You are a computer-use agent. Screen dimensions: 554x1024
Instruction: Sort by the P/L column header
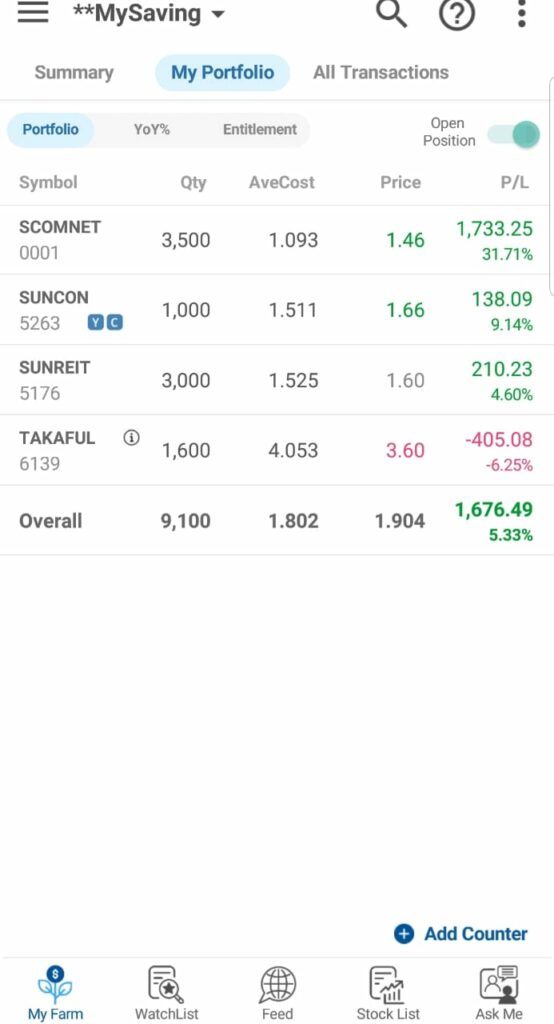515,182
